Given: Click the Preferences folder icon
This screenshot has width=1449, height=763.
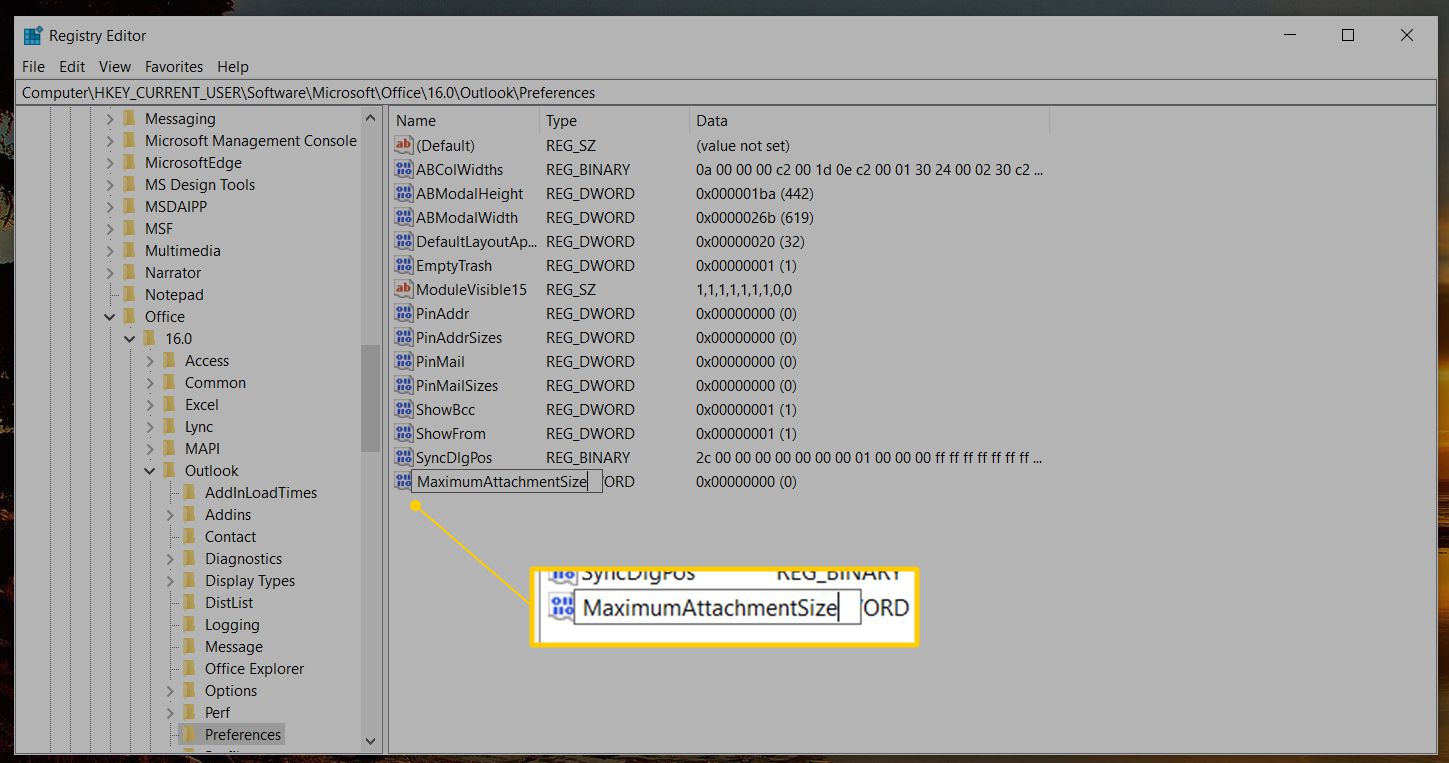Looking at the screenshot, I should [189, 734].
